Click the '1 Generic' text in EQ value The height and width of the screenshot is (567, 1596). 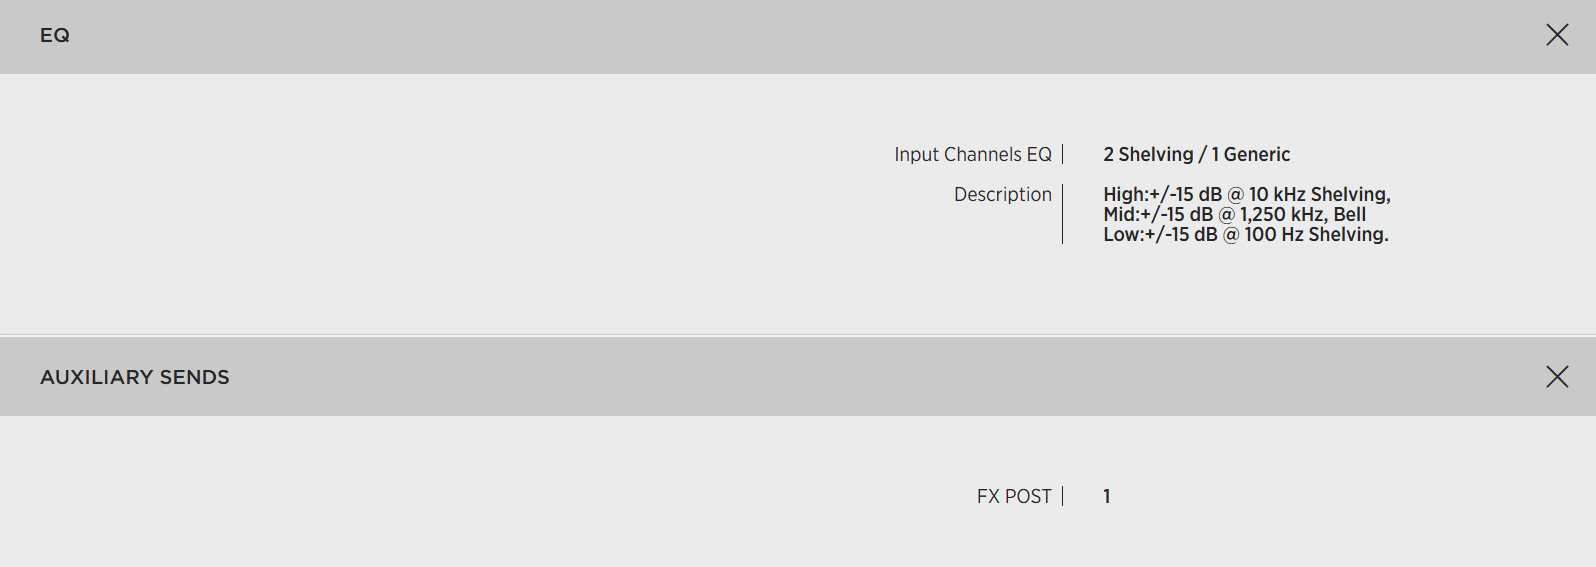point(1251,154)
